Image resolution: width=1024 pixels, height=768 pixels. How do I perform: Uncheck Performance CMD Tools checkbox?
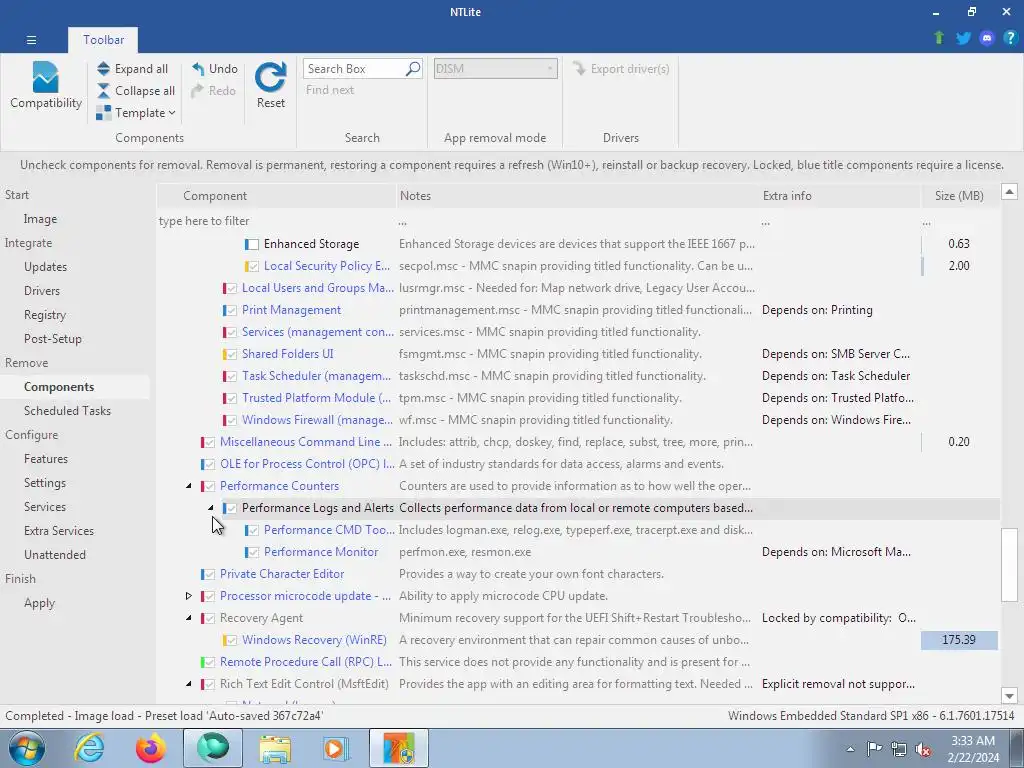point(253,530)
